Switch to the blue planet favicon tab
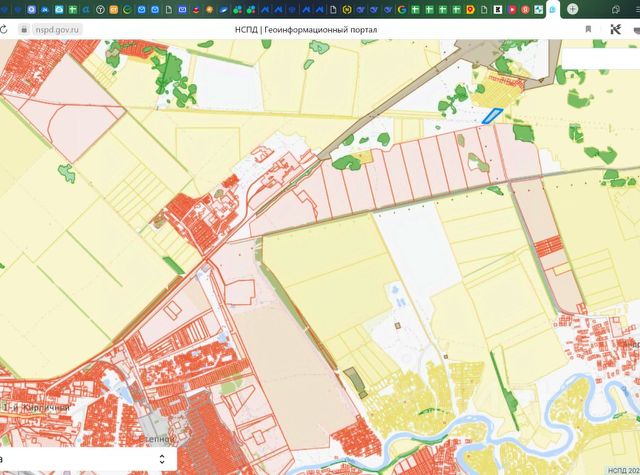 point(223,9)
